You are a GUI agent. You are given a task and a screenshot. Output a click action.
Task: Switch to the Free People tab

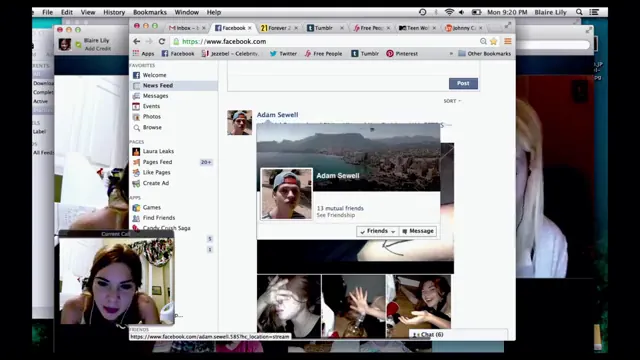click(x=369, y=28)
